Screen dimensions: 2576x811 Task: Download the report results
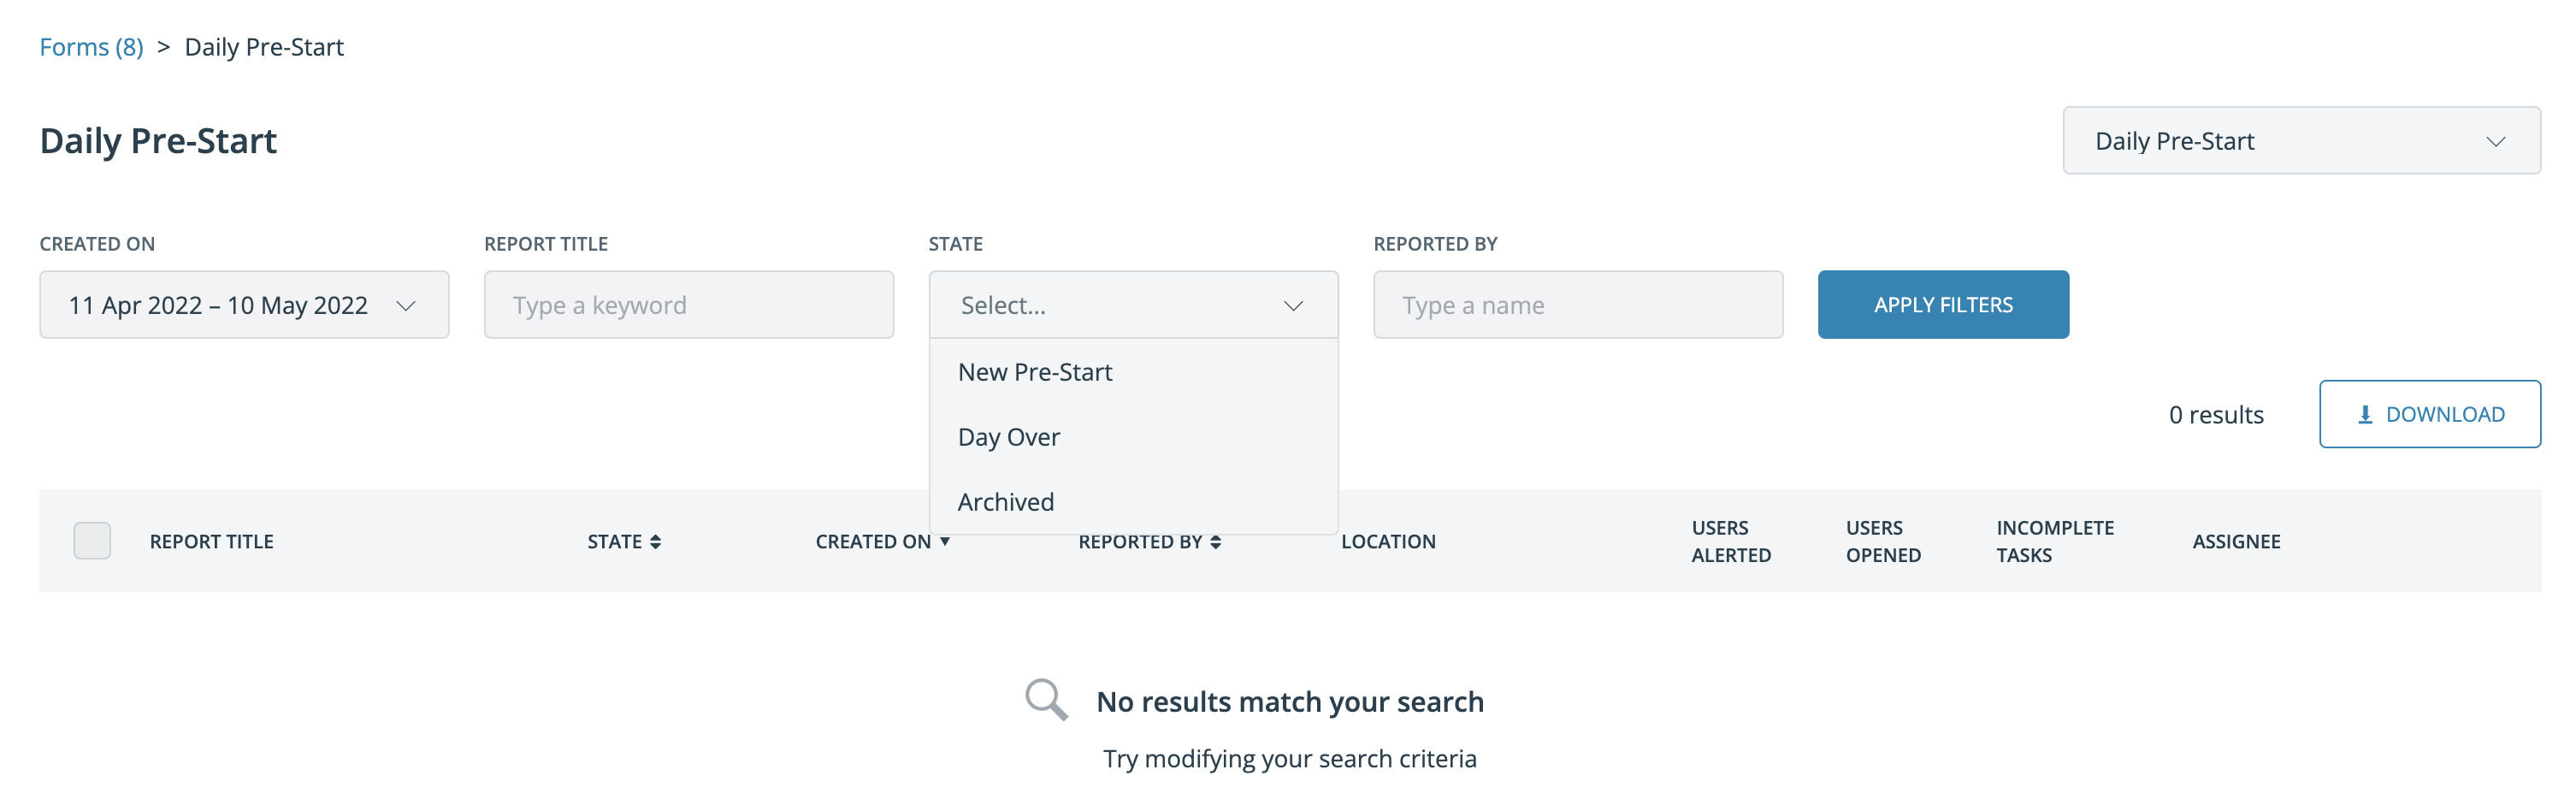pyautogui.click(x=2429, y=413)
